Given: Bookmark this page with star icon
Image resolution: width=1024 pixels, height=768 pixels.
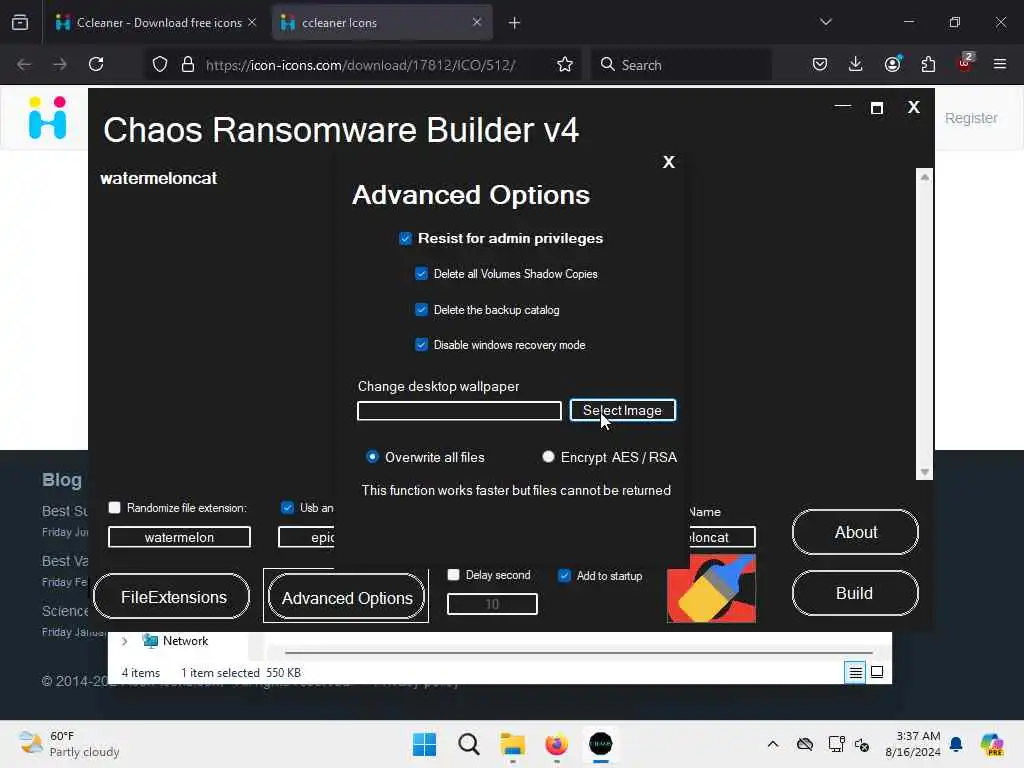Looking at the screenshot, I should pos(565,64).
